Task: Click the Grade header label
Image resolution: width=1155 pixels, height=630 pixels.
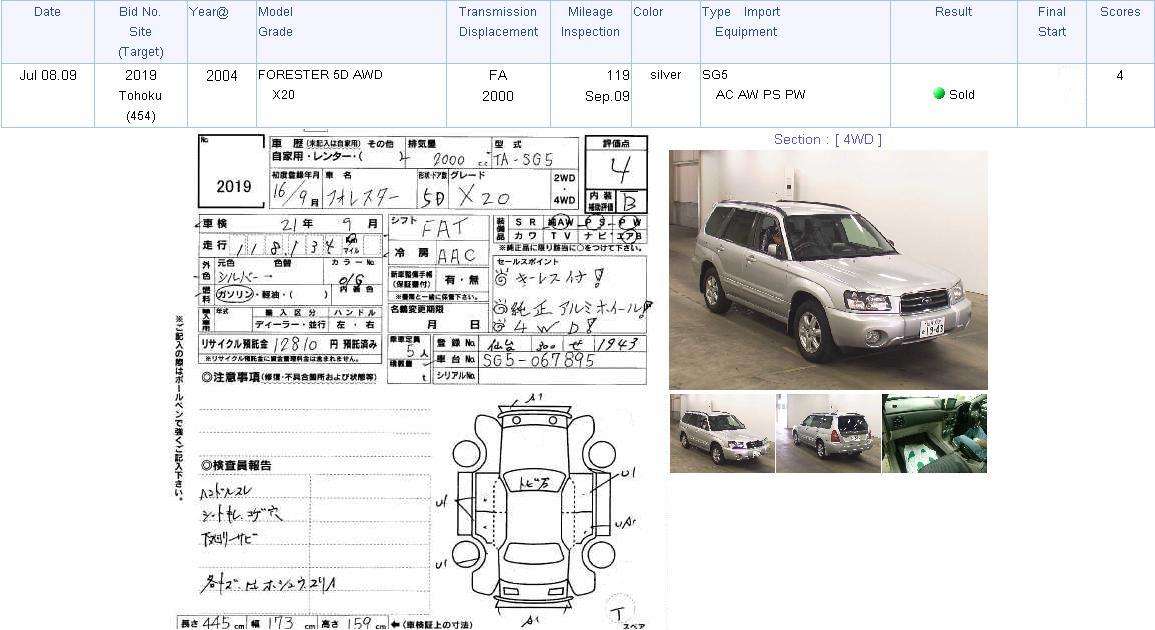Action: pos(275,32)
